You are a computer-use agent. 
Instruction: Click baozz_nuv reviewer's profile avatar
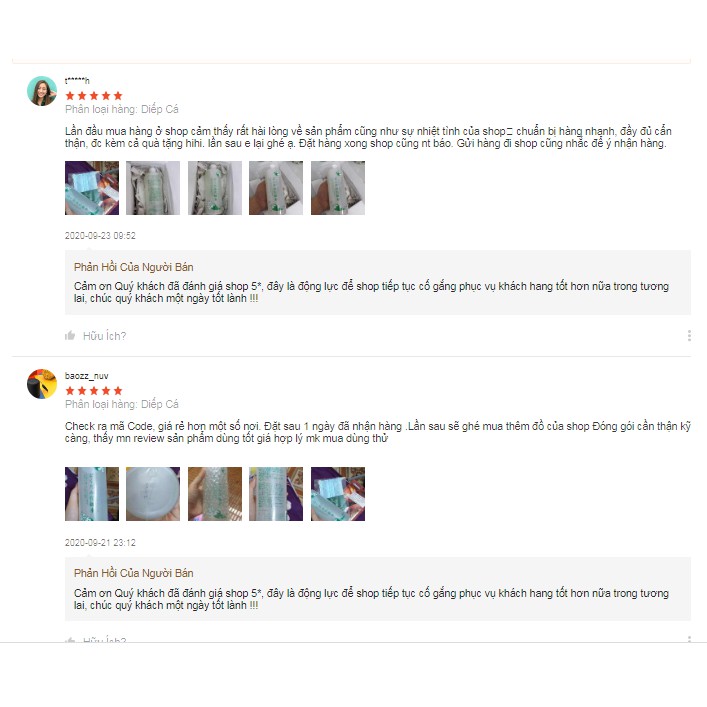coord(42,384)
